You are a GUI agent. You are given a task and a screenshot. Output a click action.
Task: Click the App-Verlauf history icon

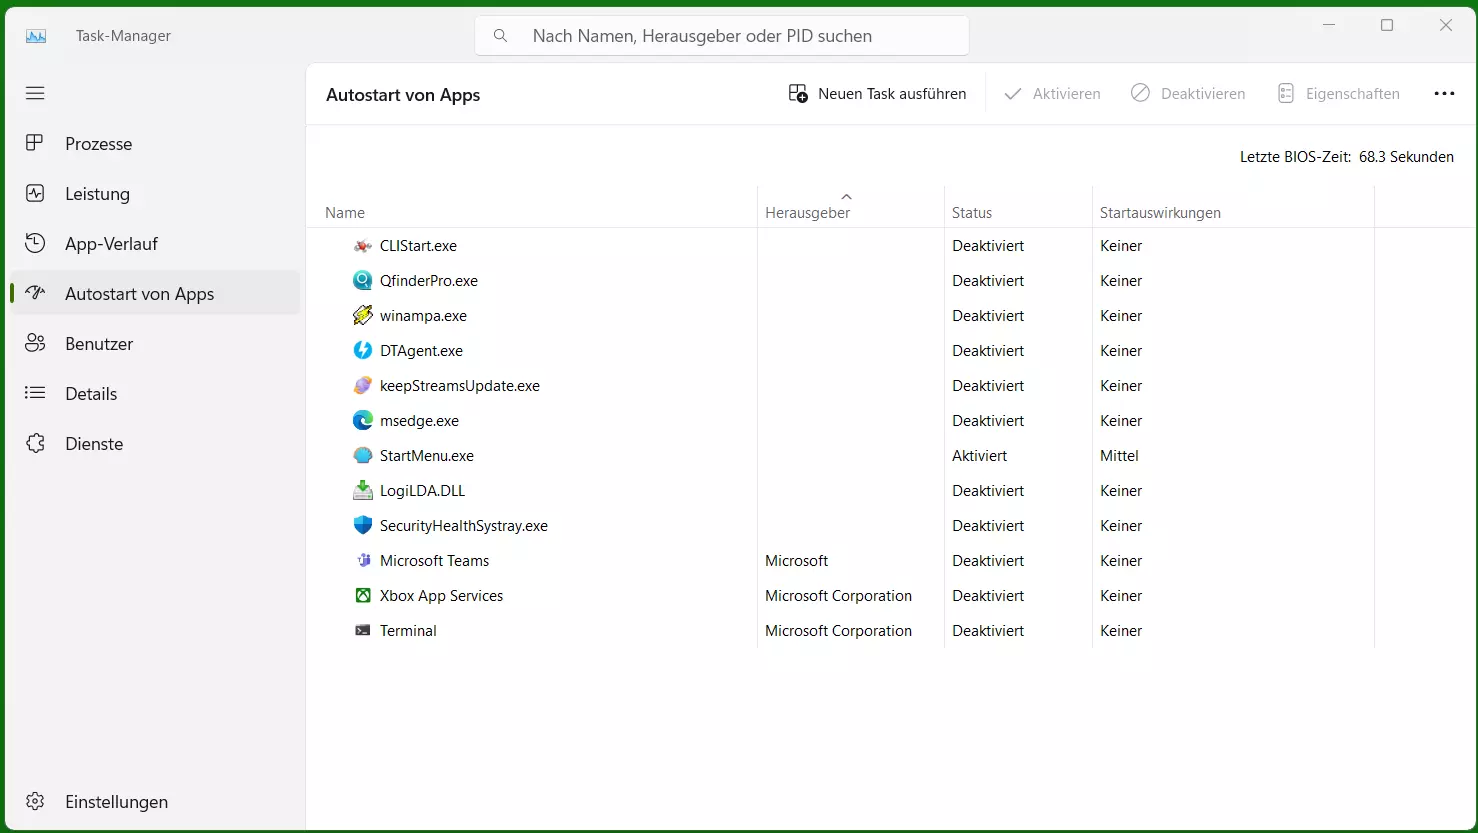(x=35, y=243)
